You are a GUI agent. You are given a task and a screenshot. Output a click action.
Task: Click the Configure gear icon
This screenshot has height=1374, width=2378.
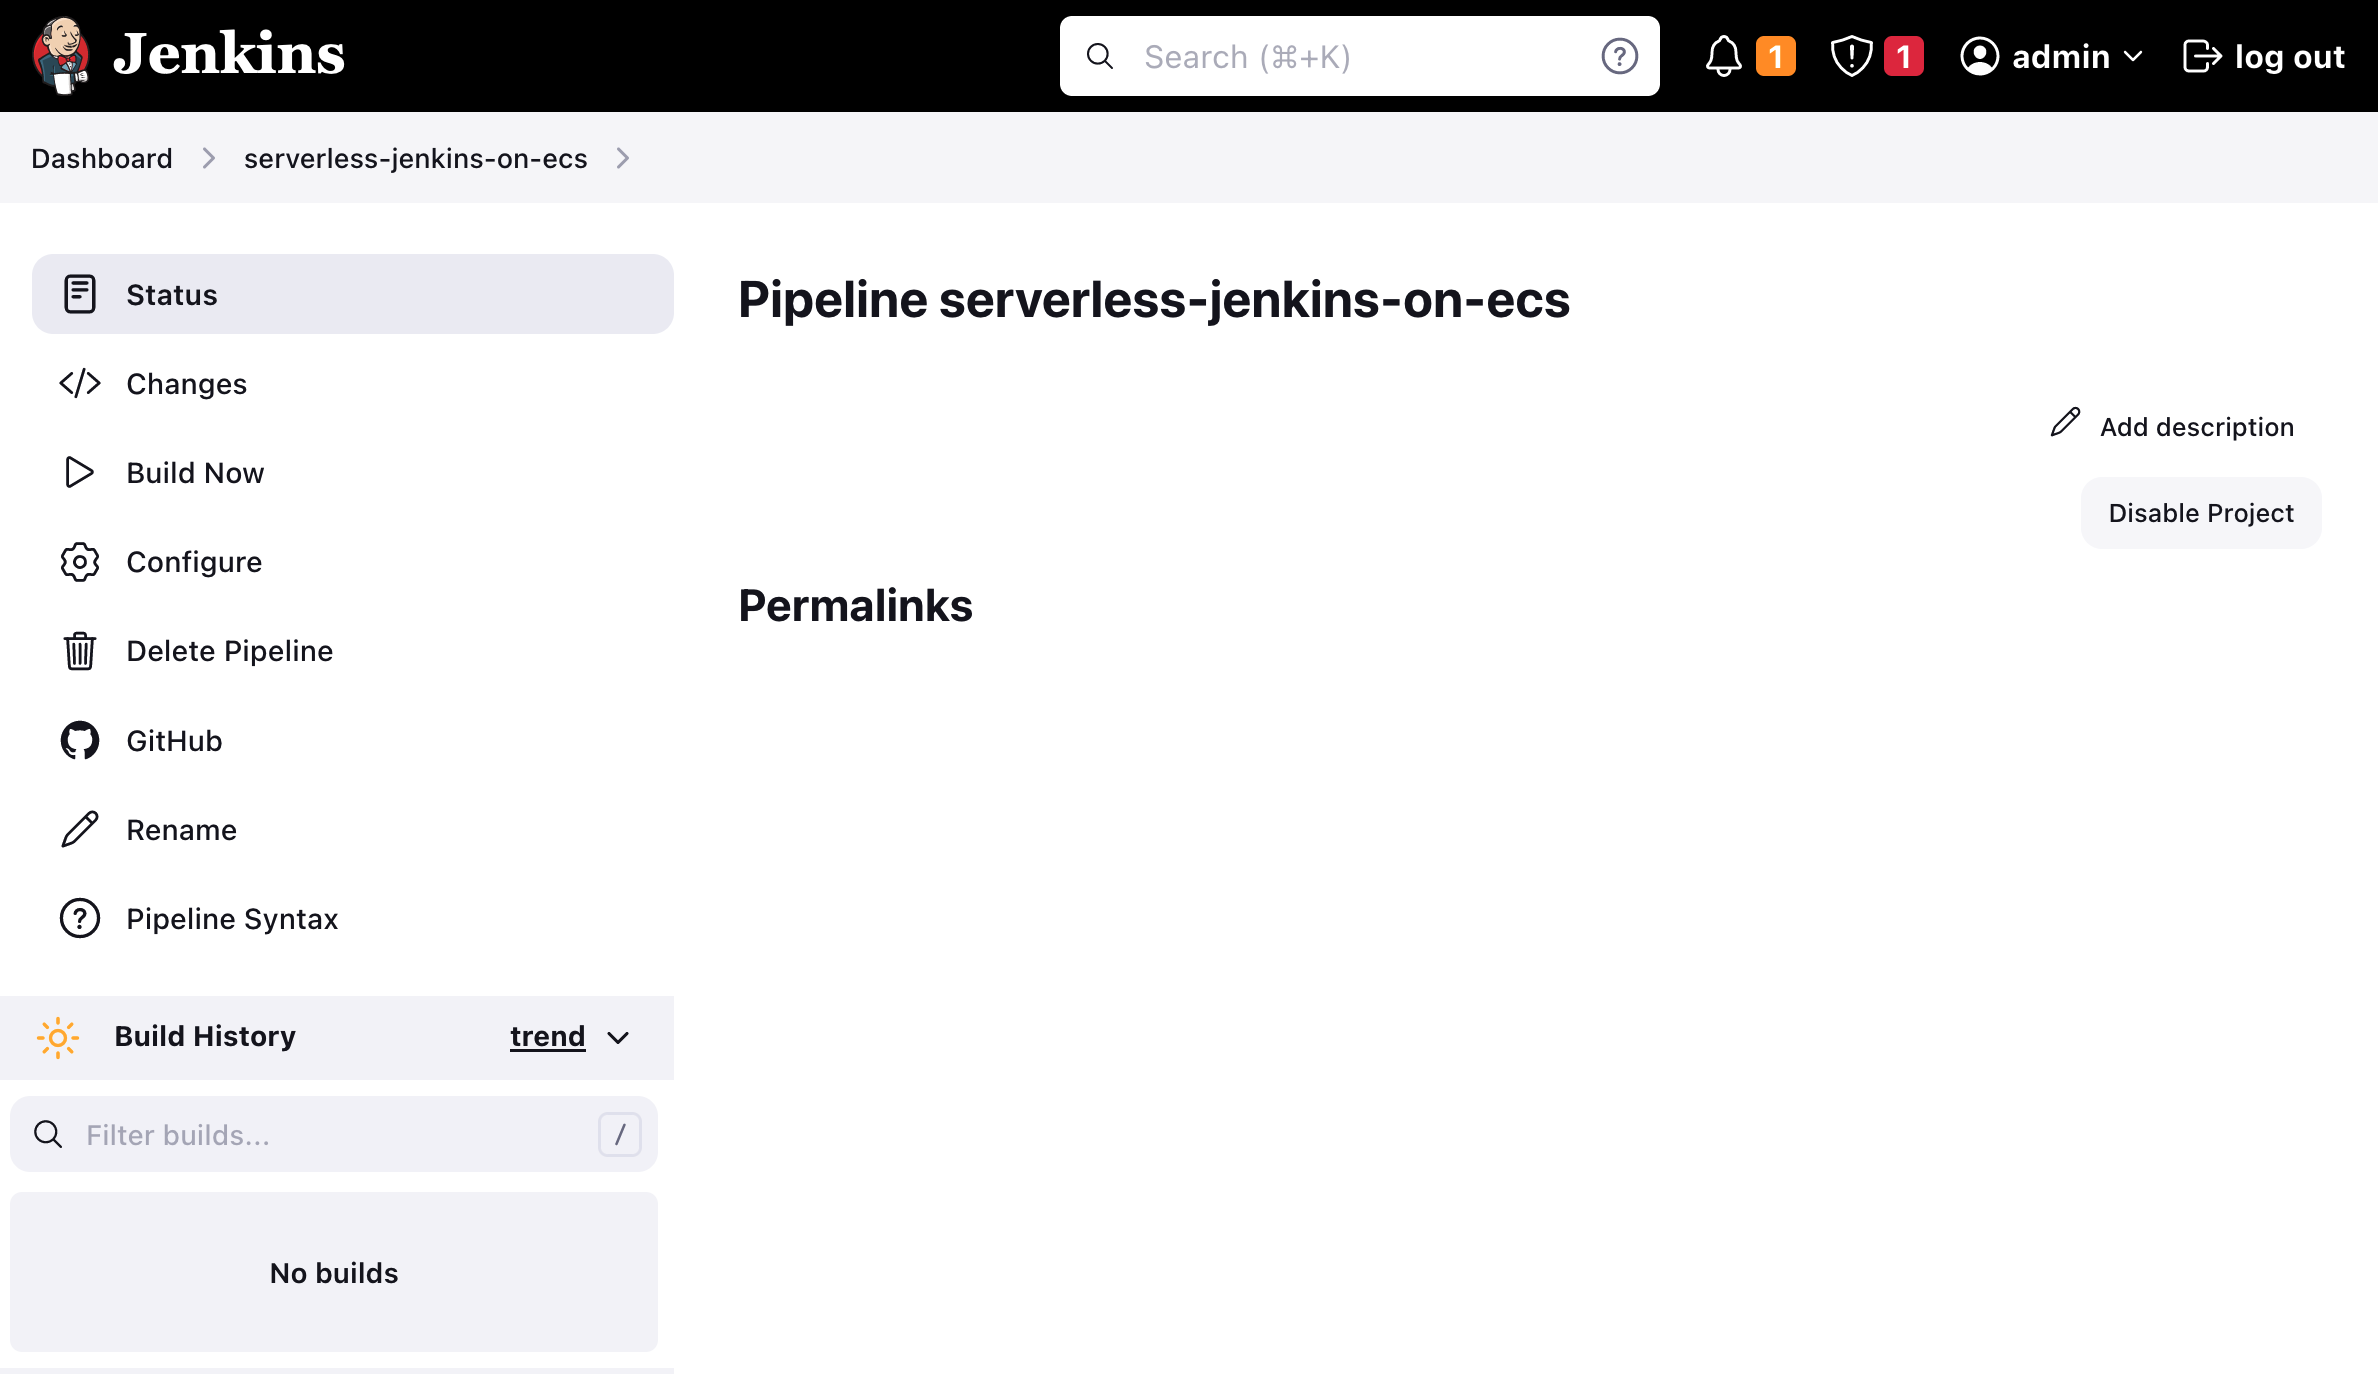tap(79, 562)
